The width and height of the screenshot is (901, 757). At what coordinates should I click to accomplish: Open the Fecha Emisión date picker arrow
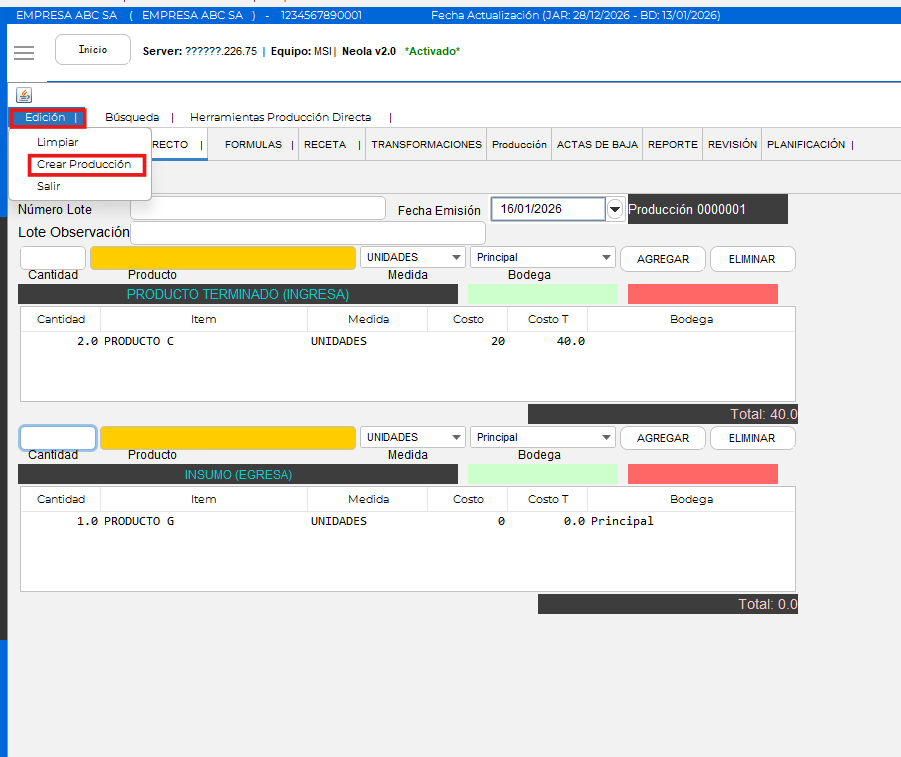pos(615,209)
